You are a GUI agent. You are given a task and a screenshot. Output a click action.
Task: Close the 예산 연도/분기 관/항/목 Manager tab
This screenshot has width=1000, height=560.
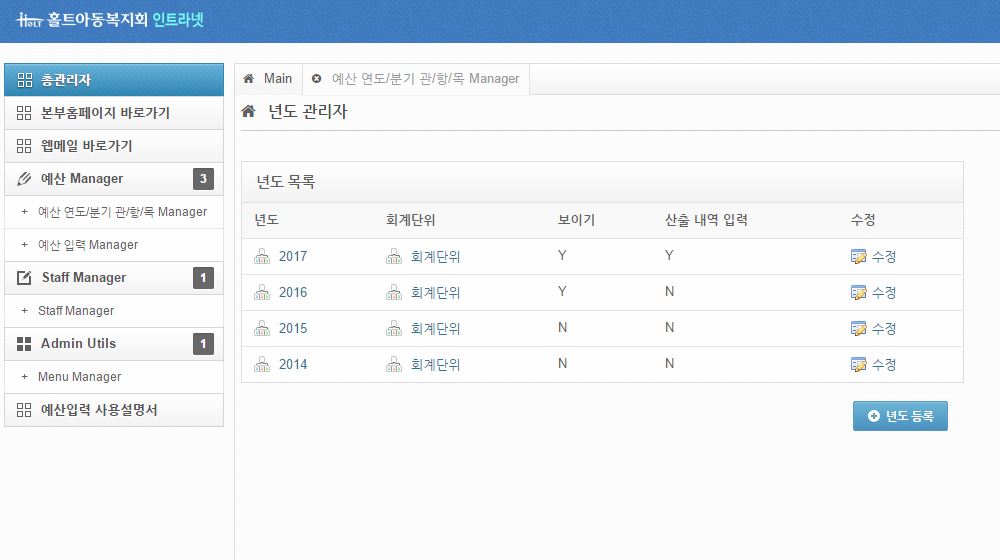click(317, 79)
